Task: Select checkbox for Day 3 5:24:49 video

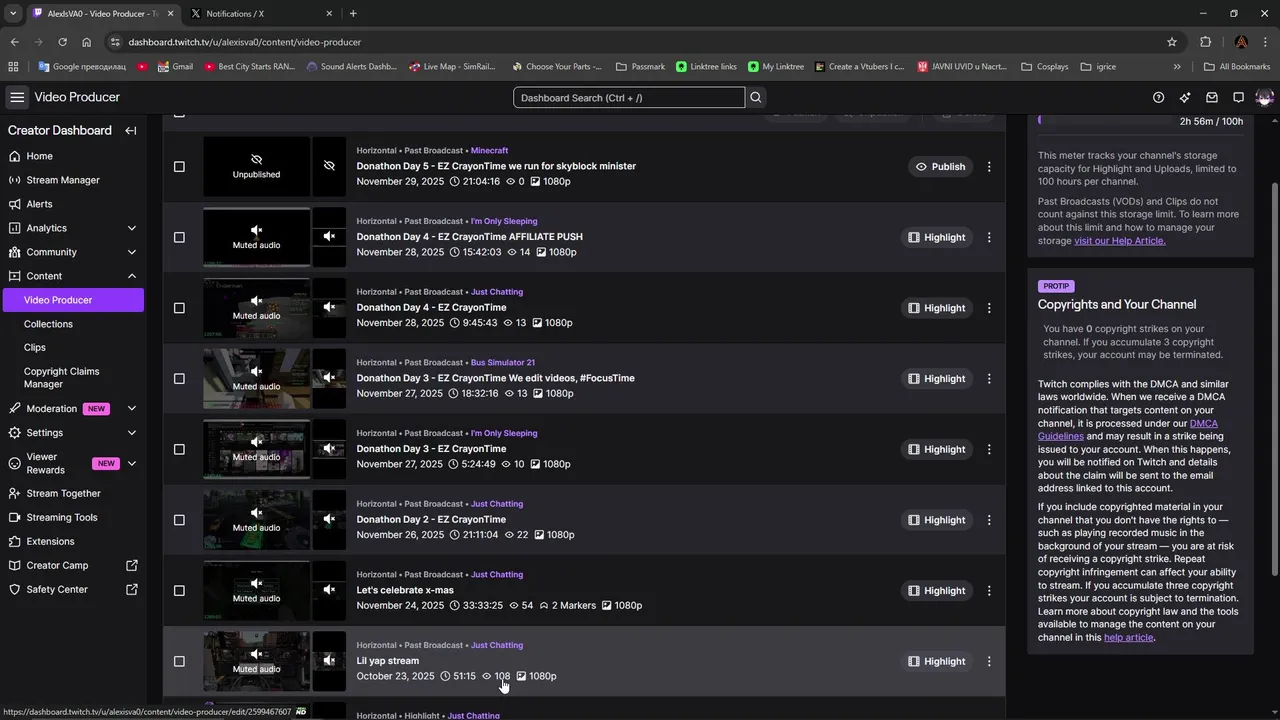Action: pyautogui.click(x=179, y=449)
